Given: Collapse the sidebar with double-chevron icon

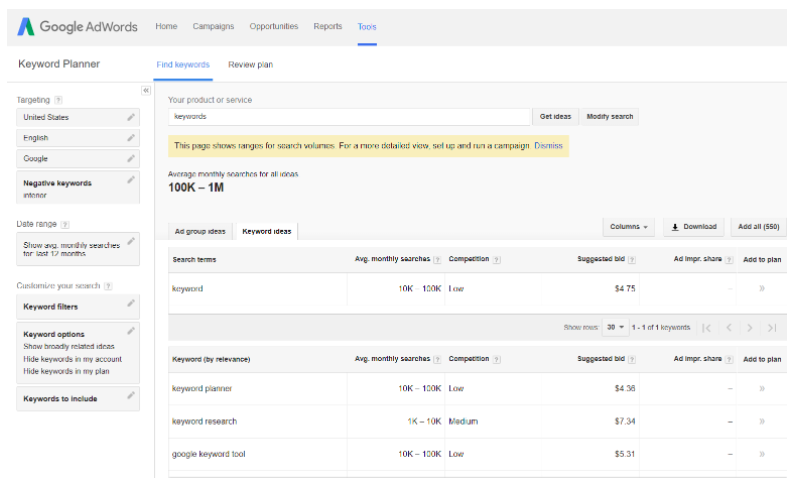Looking at the screenshot, I should 146,91.
